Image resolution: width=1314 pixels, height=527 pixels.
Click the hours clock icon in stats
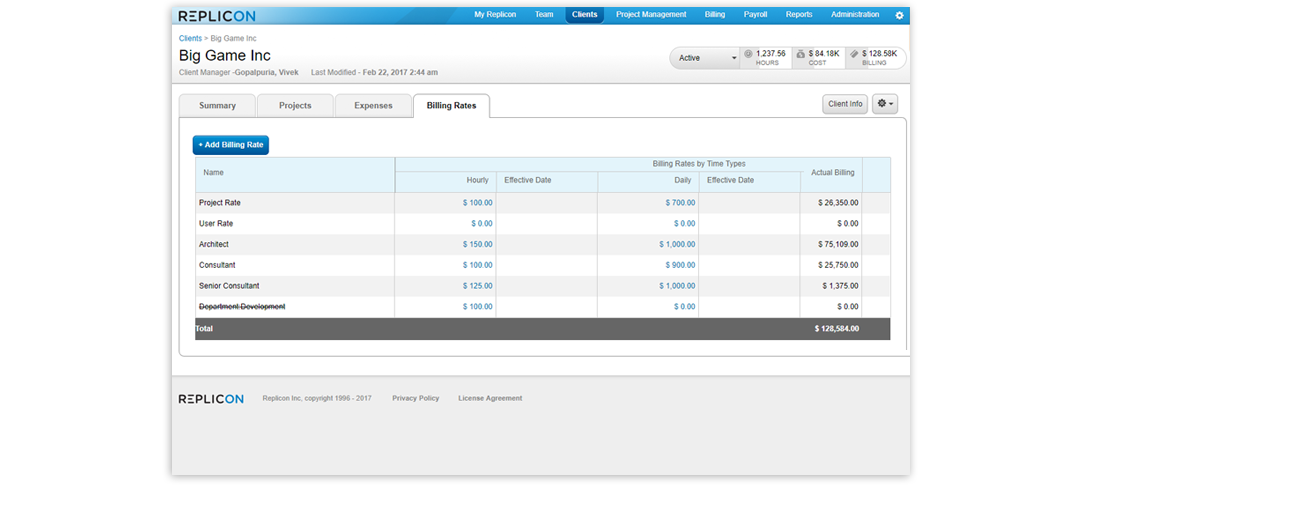tap(748, 53)
